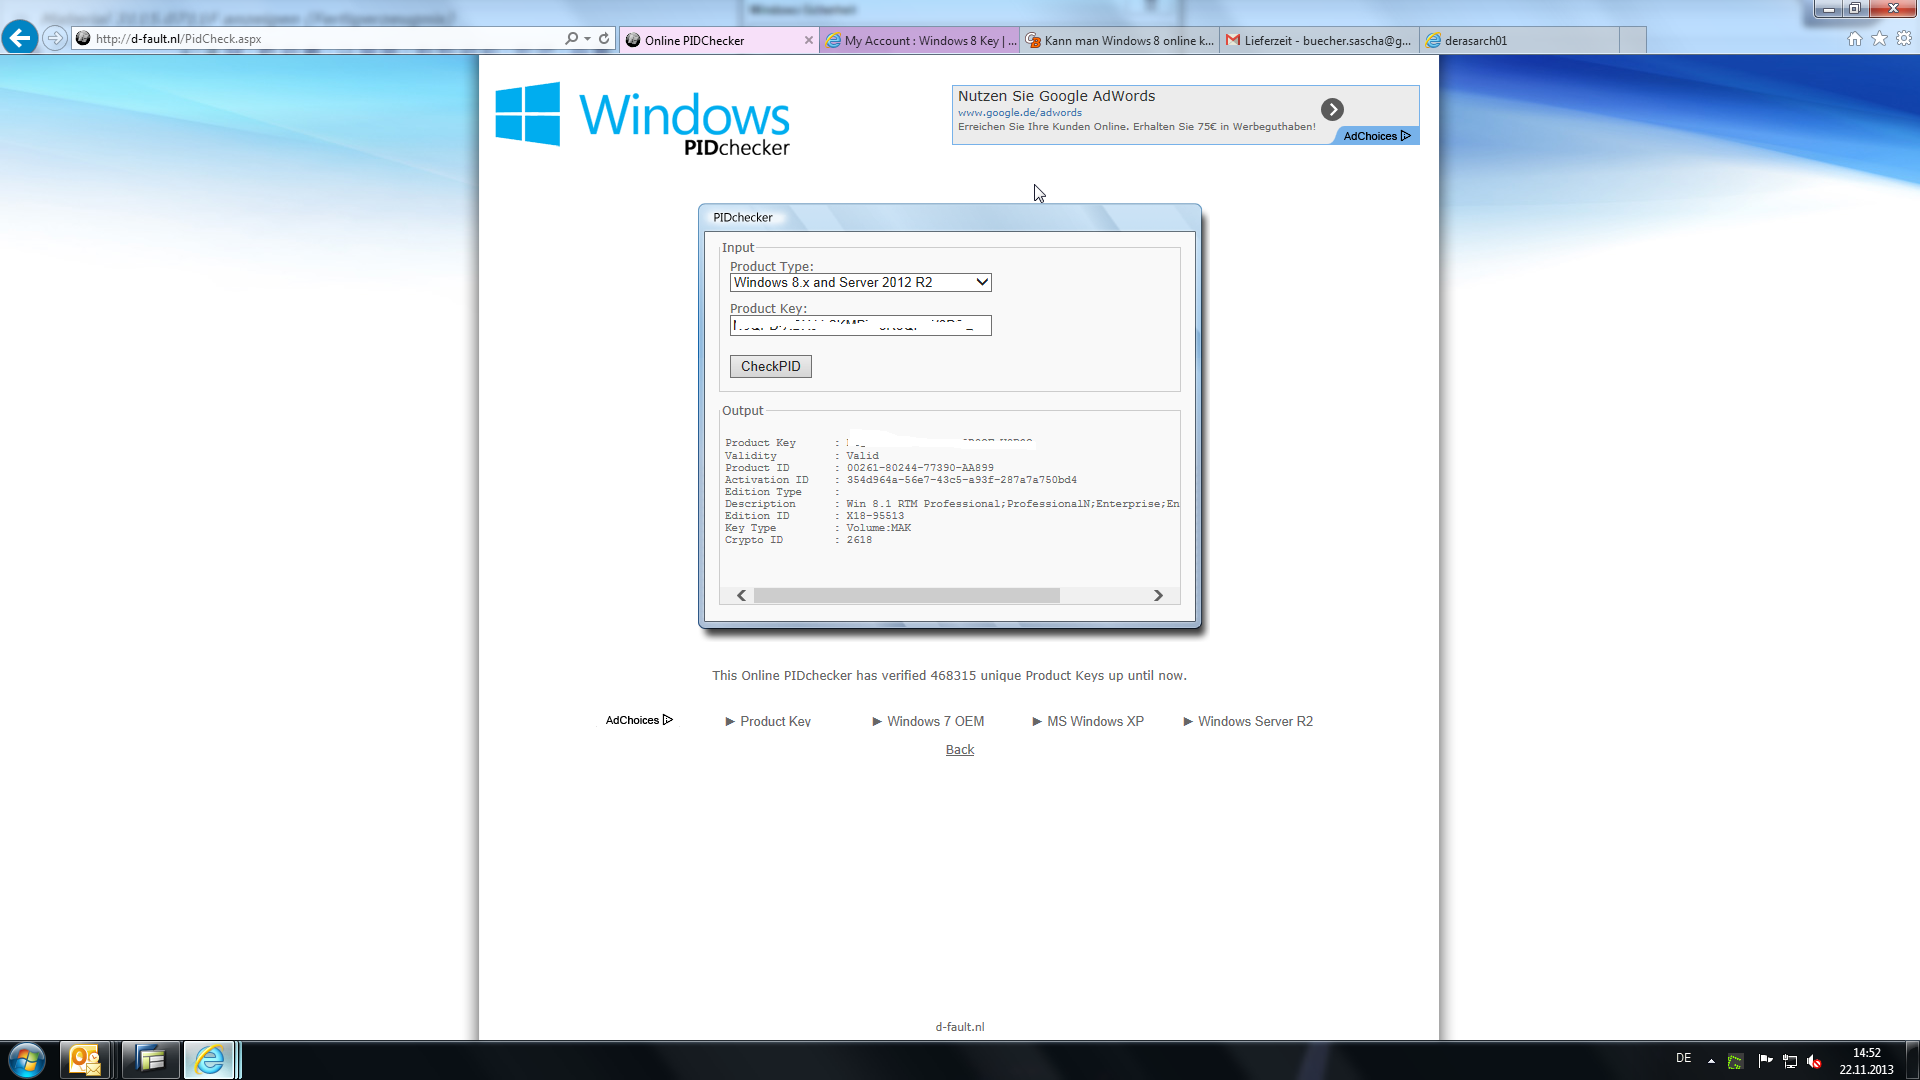Open the favorites star icon
Viewport: 1920px width, 1080px height.
(1879, 39)
